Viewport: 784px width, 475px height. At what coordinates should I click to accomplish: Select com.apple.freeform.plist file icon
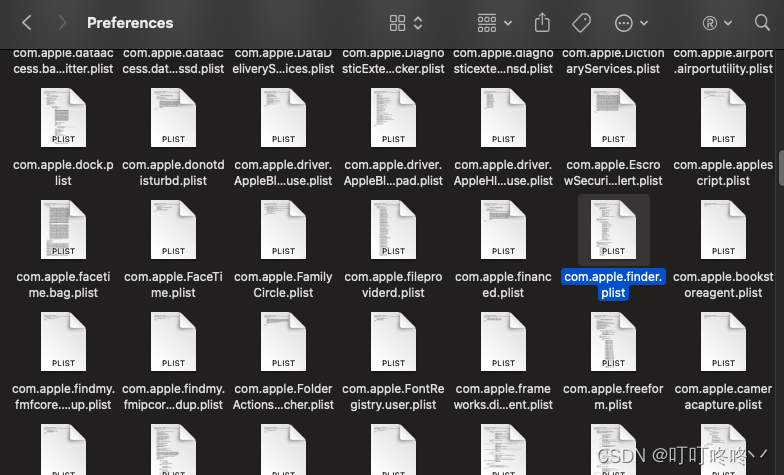613,342
